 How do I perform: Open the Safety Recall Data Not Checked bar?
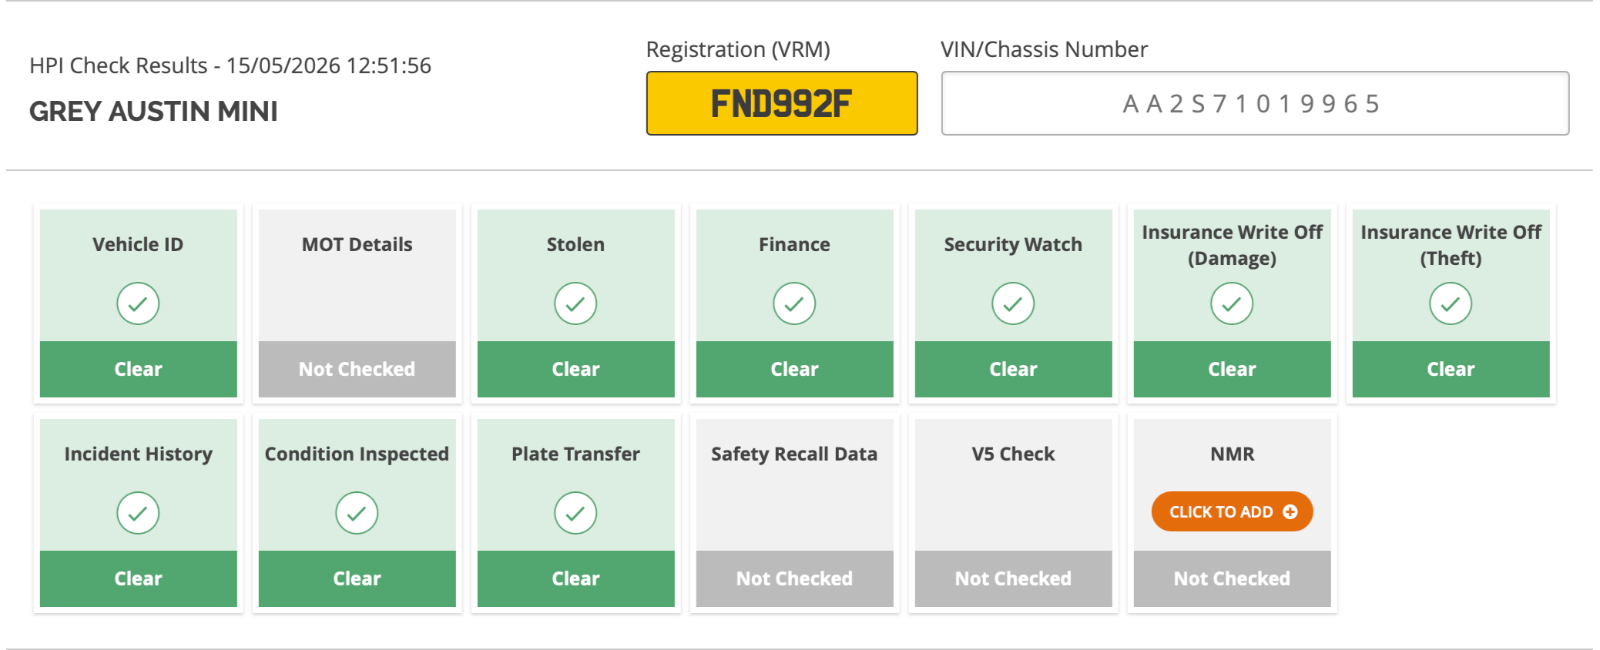[x=794, y=578]
